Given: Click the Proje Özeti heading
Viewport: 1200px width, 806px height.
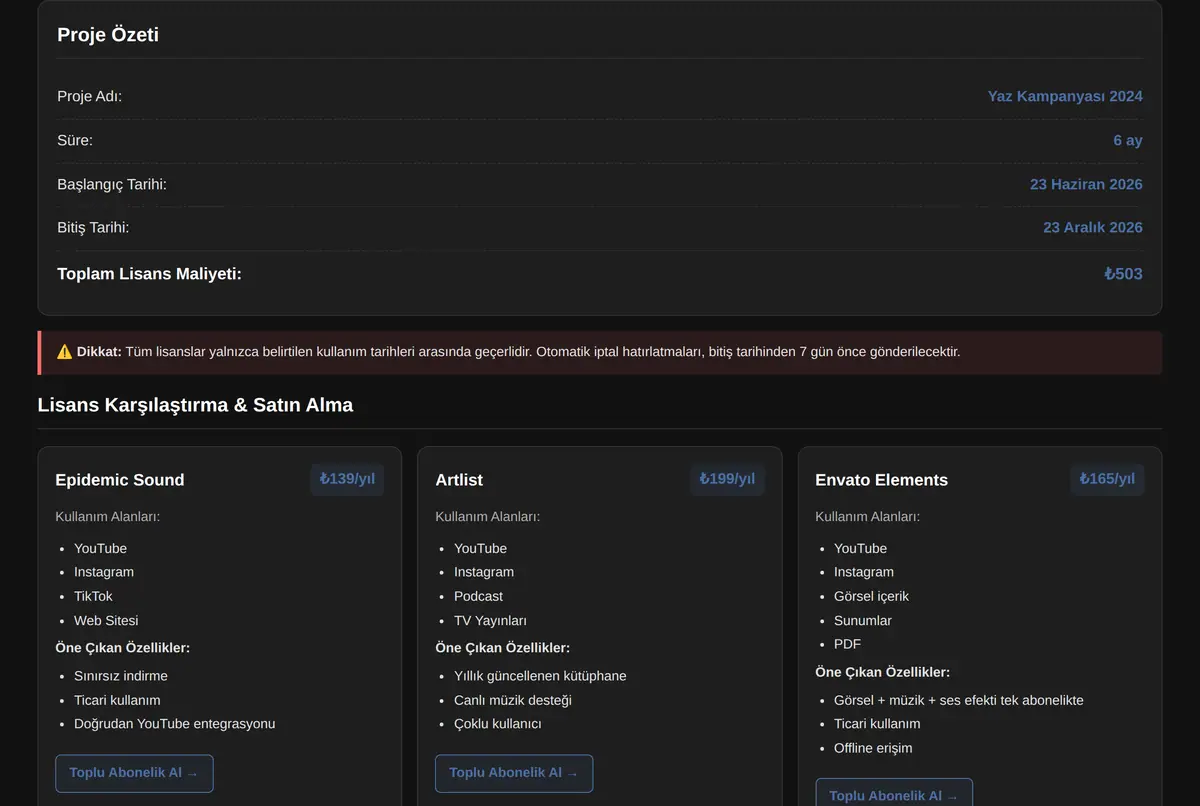Looking at the screenshot, I should coord(108,35).
